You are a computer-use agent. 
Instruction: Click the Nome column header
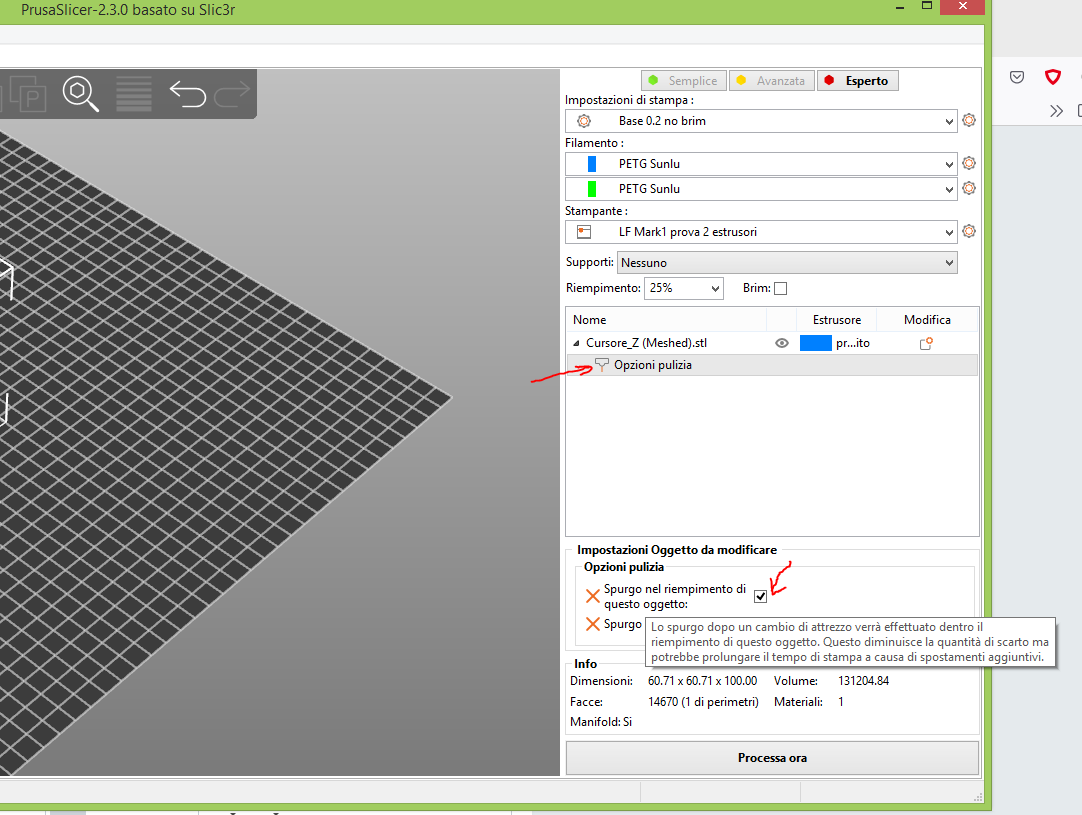(589, 320)
